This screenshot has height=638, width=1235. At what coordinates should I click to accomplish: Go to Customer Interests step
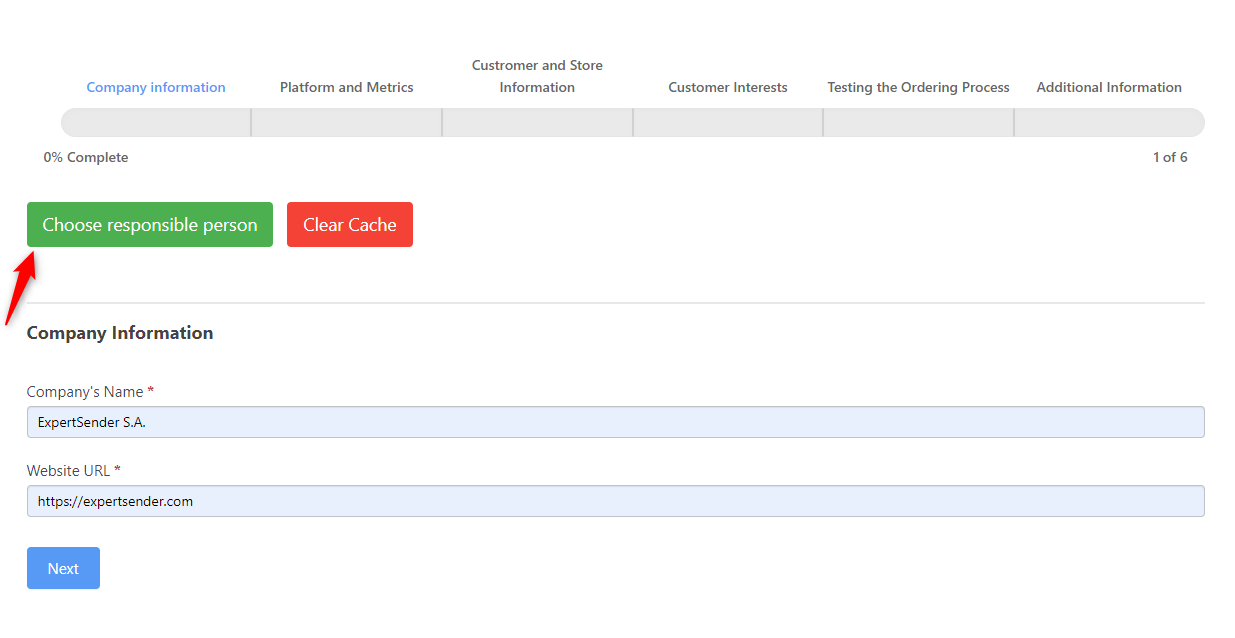pos(728,87)
